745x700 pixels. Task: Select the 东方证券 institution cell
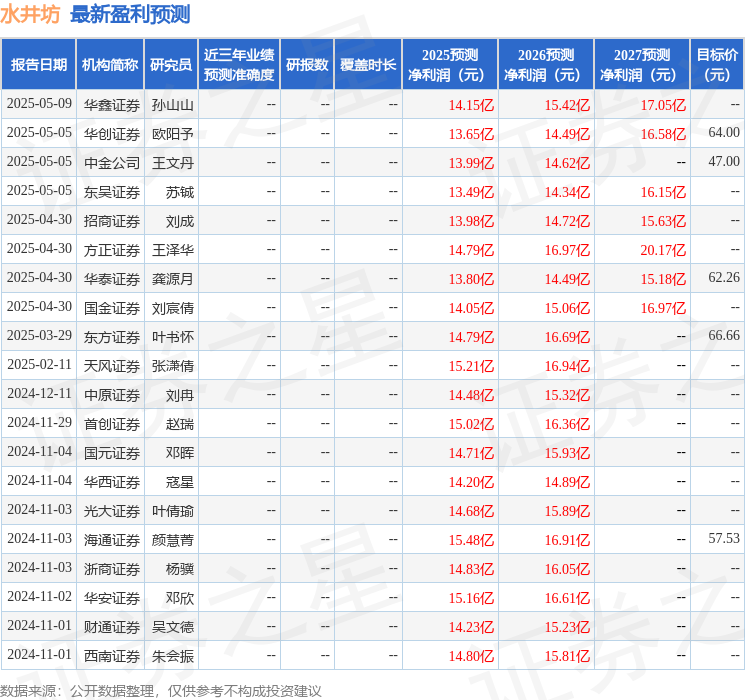112,336
